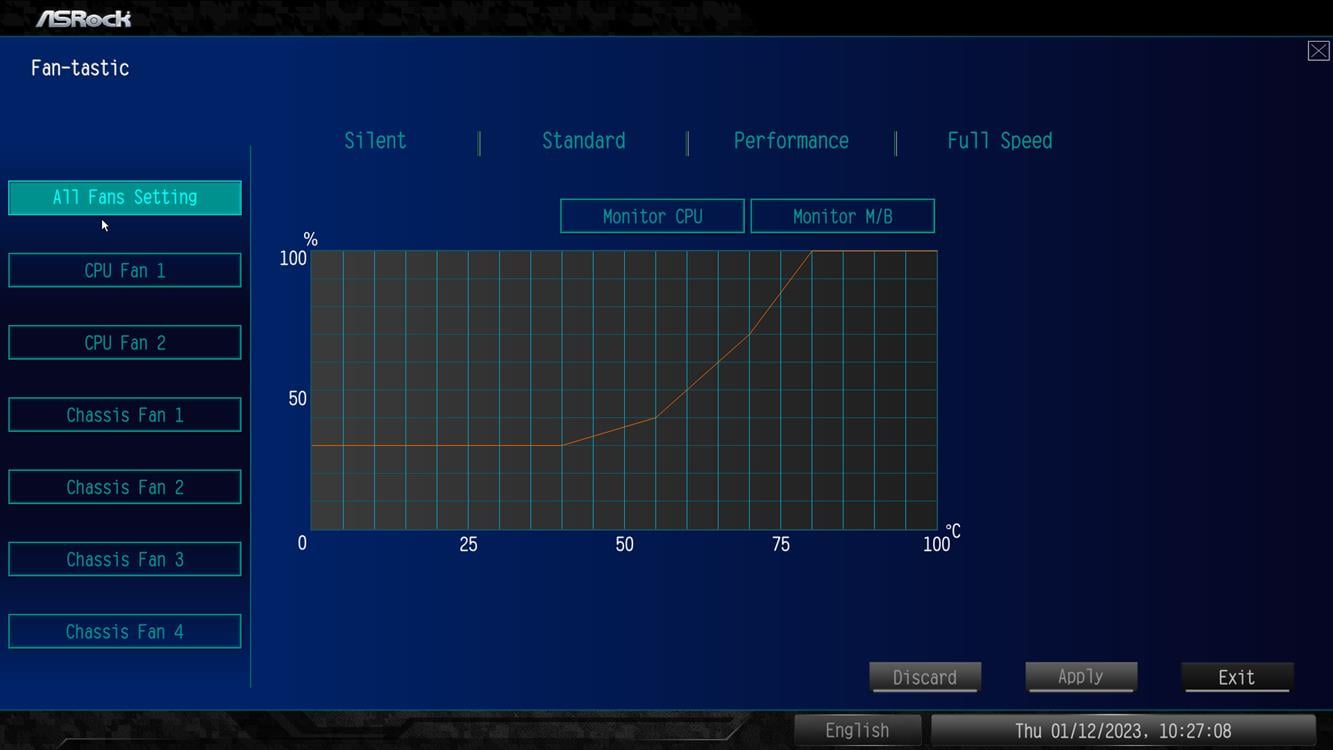The width and height of the screenshot is (1333, 750).
Task: Click the 50 label on temperature axis
Action: pos(624,545)
